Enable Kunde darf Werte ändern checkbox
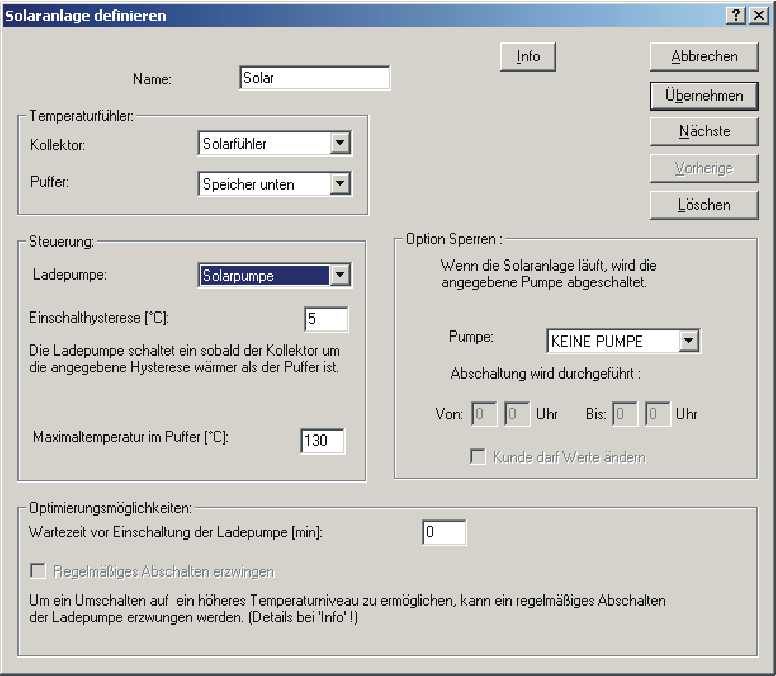 pyautogui.click(x=478, y=457)
